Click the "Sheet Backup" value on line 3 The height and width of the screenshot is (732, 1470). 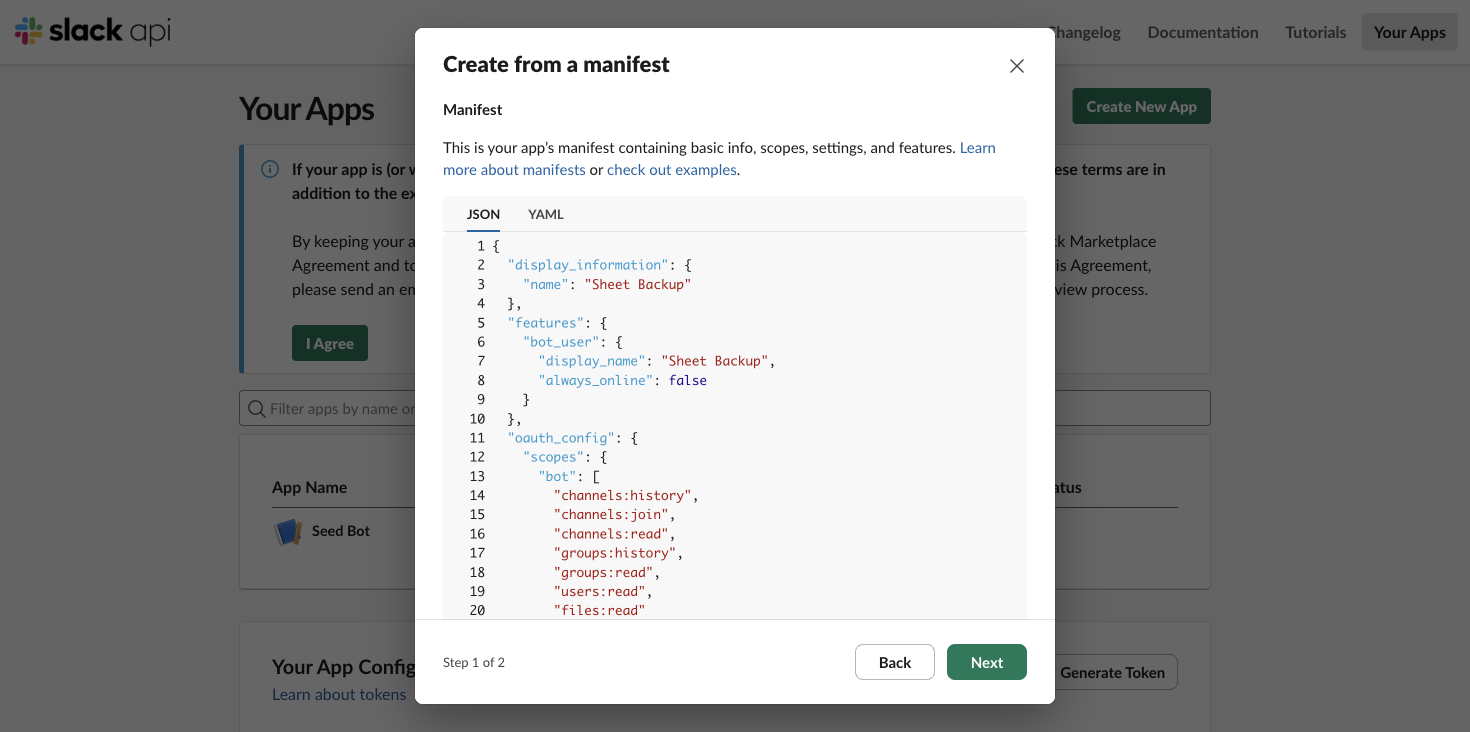click(638, 284)
